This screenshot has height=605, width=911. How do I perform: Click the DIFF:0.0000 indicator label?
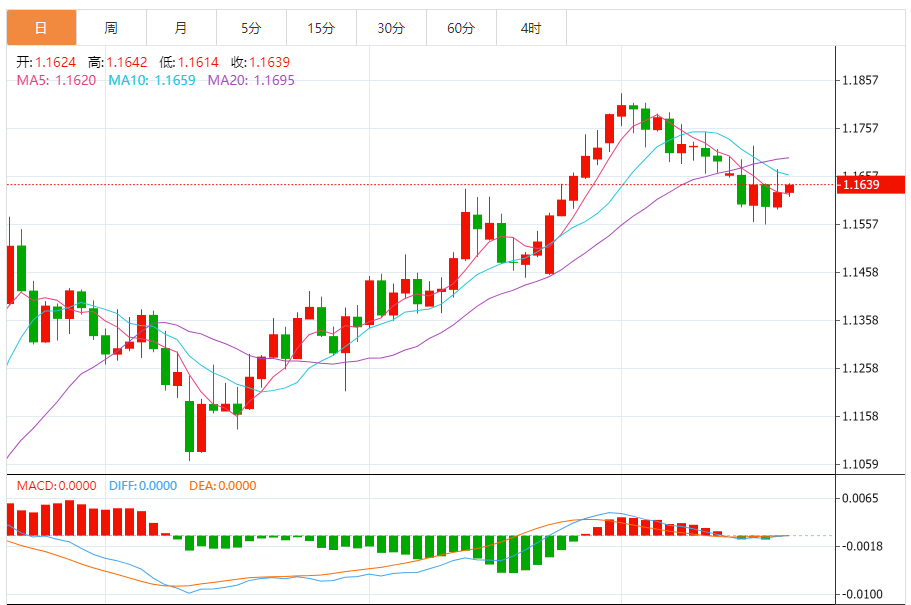point(143,486)
